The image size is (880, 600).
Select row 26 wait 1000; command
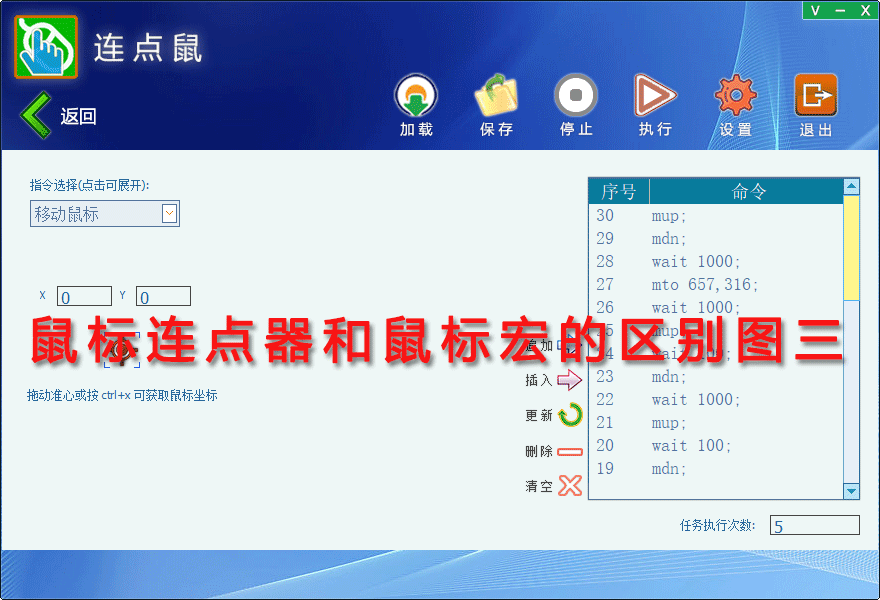click(x=716, y=308)
